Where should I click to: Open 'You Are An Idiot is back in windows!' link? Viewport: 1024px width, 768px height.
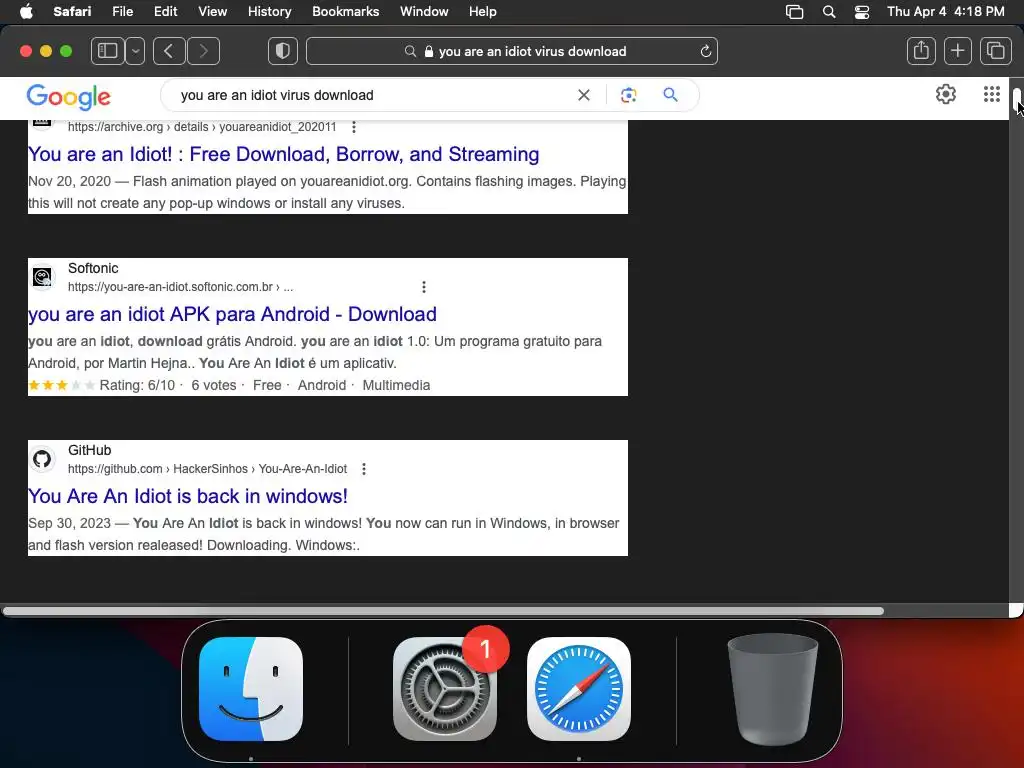[187, 496]
